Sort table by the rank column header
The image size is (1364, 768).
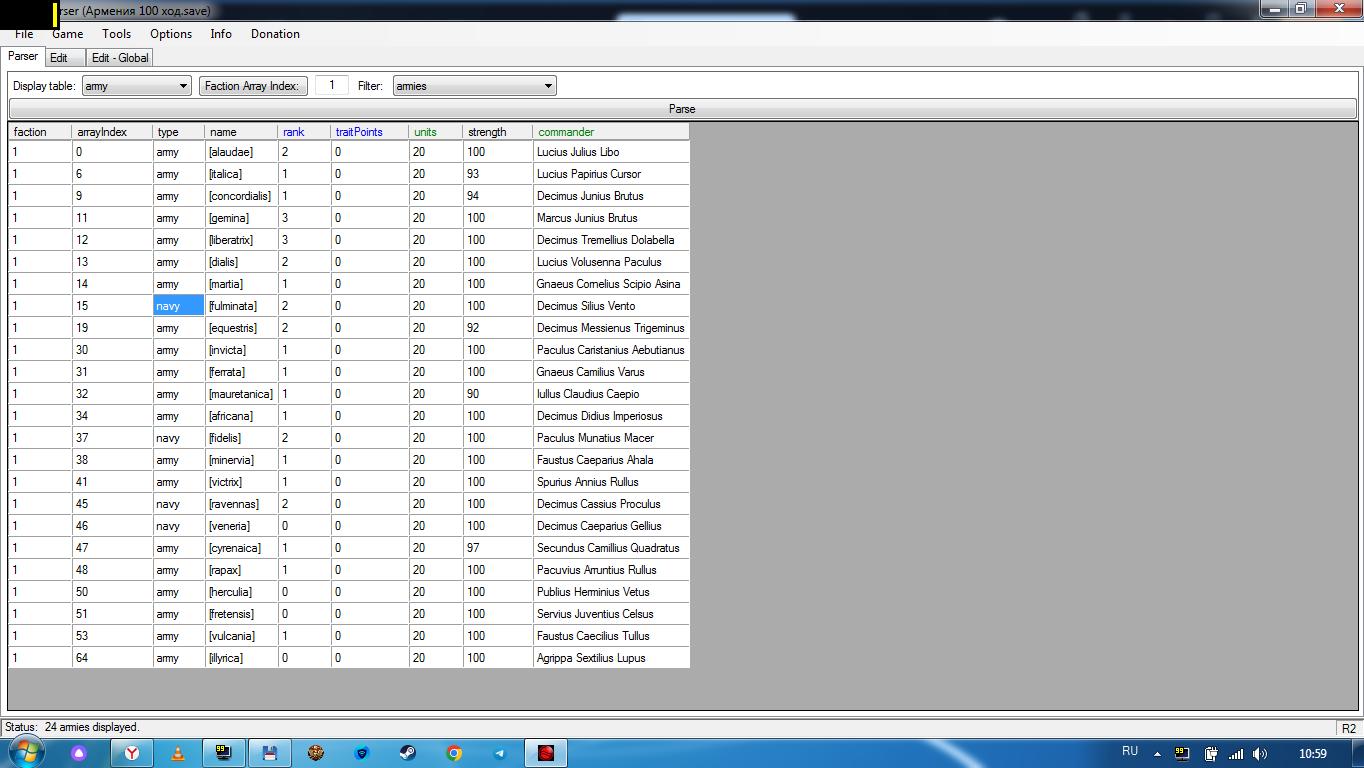tap(304, 132)
